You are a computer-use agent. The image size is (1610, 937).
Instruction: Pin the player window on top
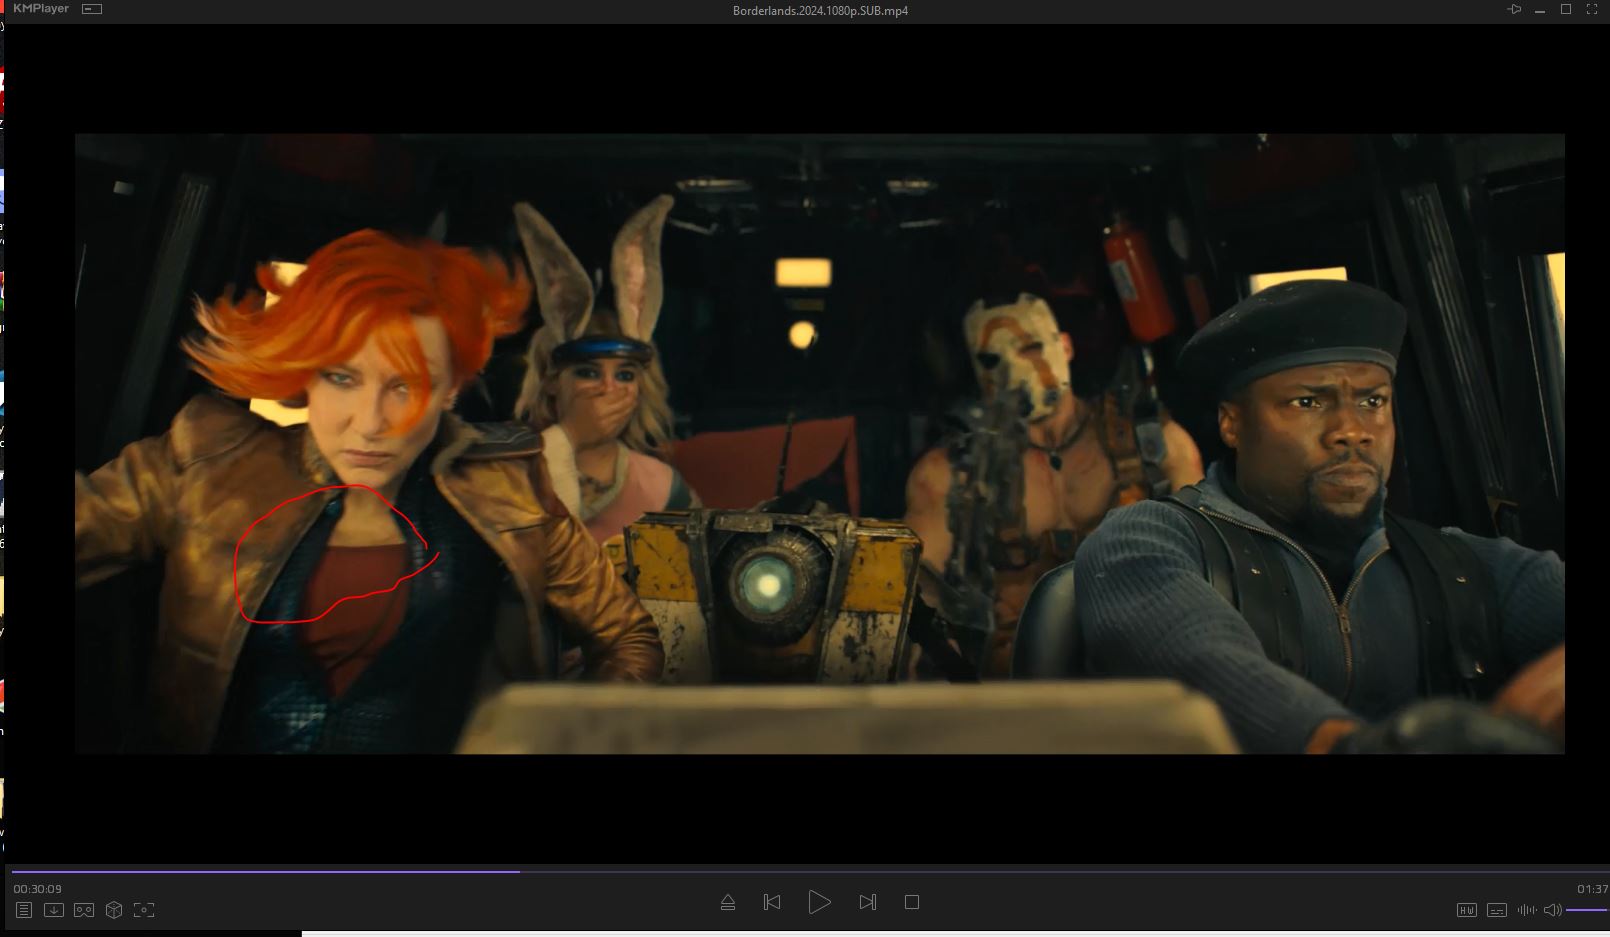pyautogui.click(x=1514, y=10)
